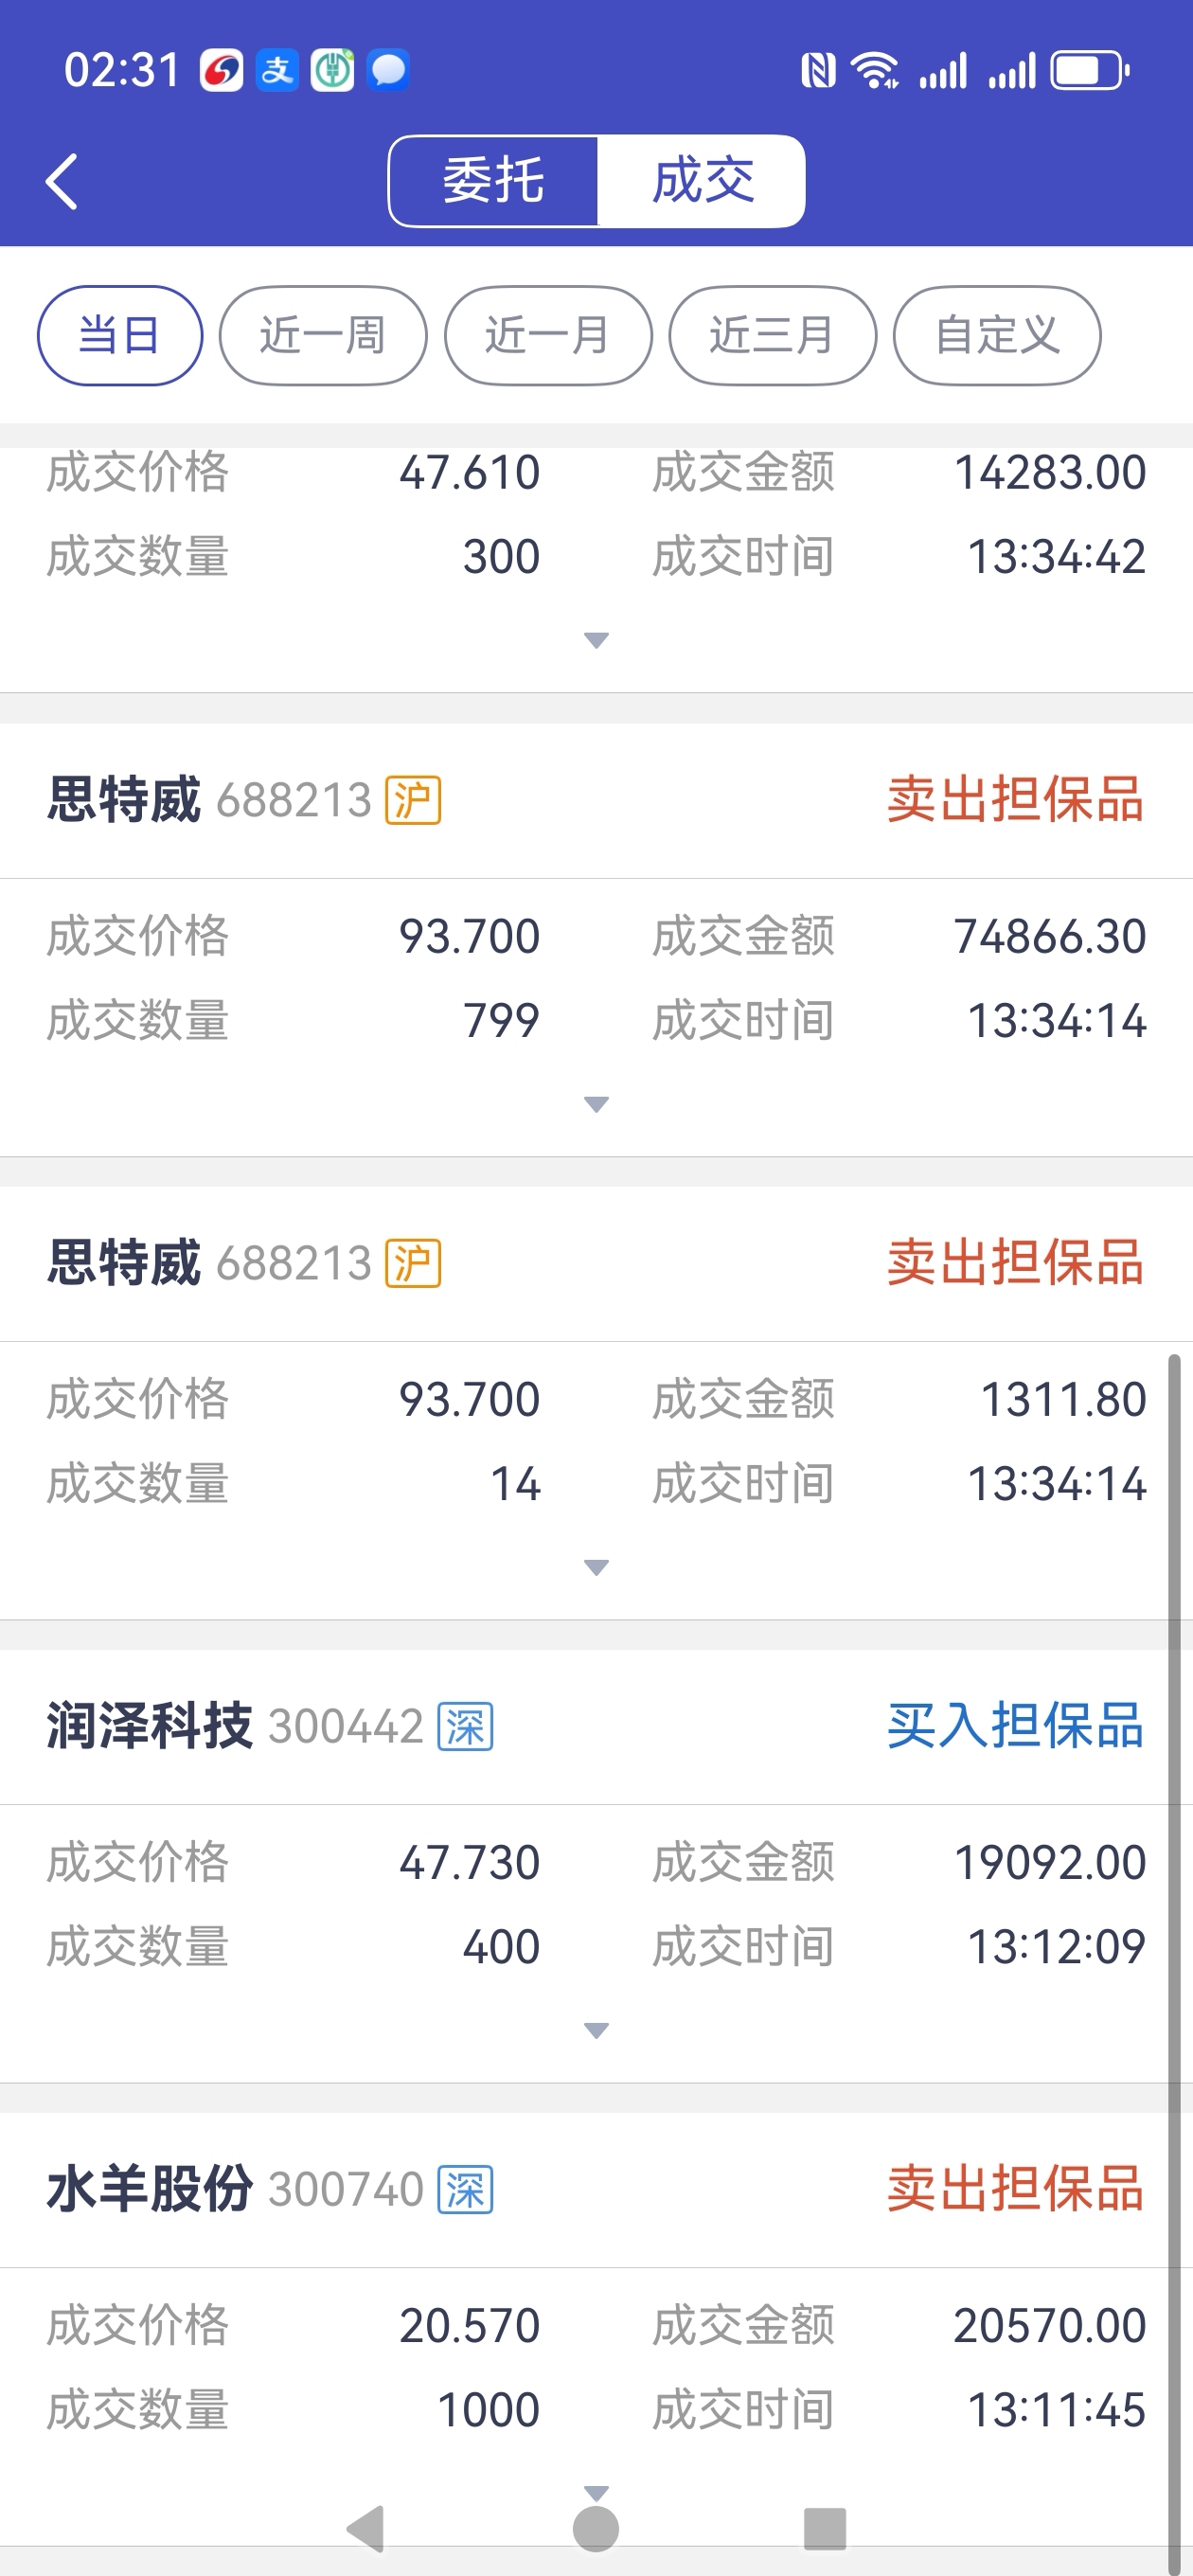Select the 当日 date filter
1193x2576 pixels.
pyautogui.click(x=120, y=336)
